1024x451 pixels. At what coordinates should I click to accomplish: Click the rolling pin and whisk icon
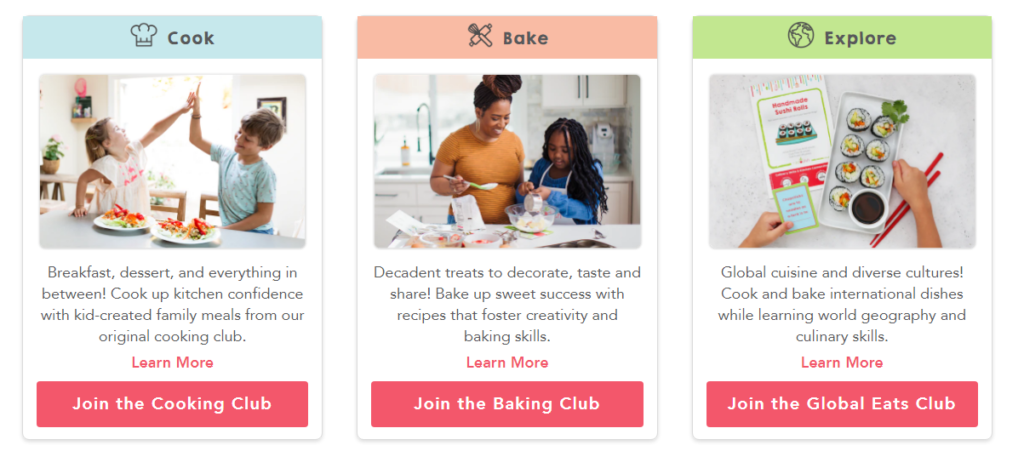click(x=480, y=36)
